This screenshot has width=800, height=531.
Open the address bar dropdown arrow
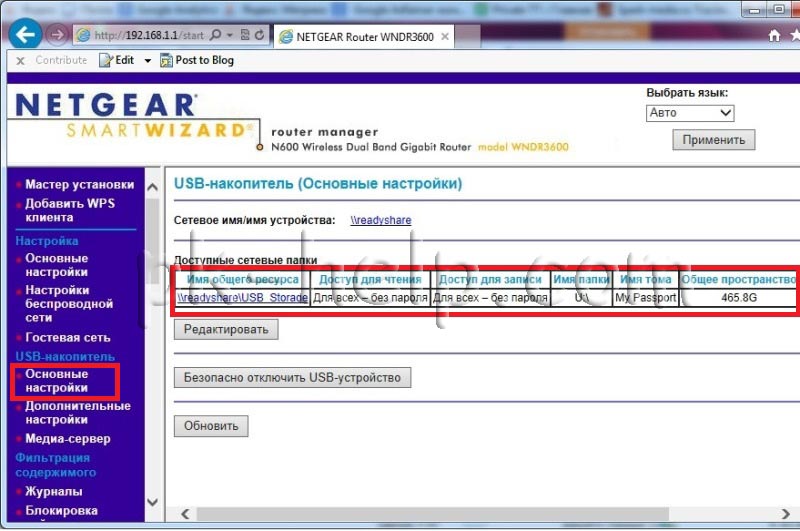230,35
